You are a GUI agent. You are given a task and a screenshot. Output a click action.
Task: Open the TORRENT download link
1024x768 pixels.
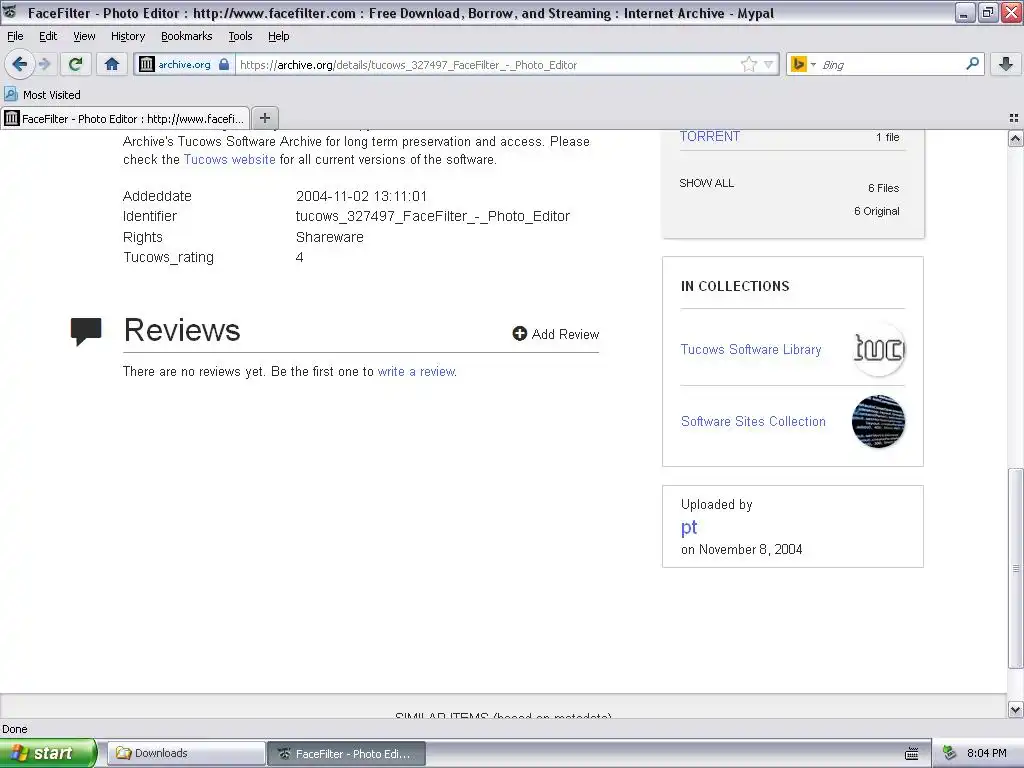(x=709, y=136)
